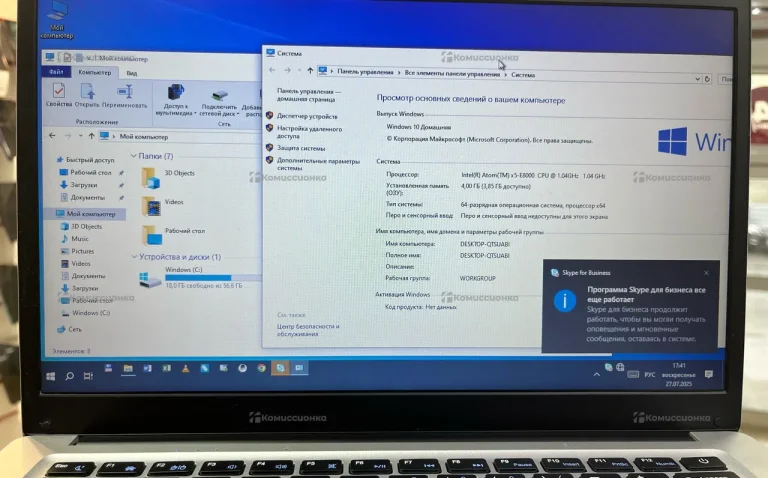This screenshot has height=478, width=768.
Task: Open taskbar Search
Action: pyautogui.click(x=70, y=376)
